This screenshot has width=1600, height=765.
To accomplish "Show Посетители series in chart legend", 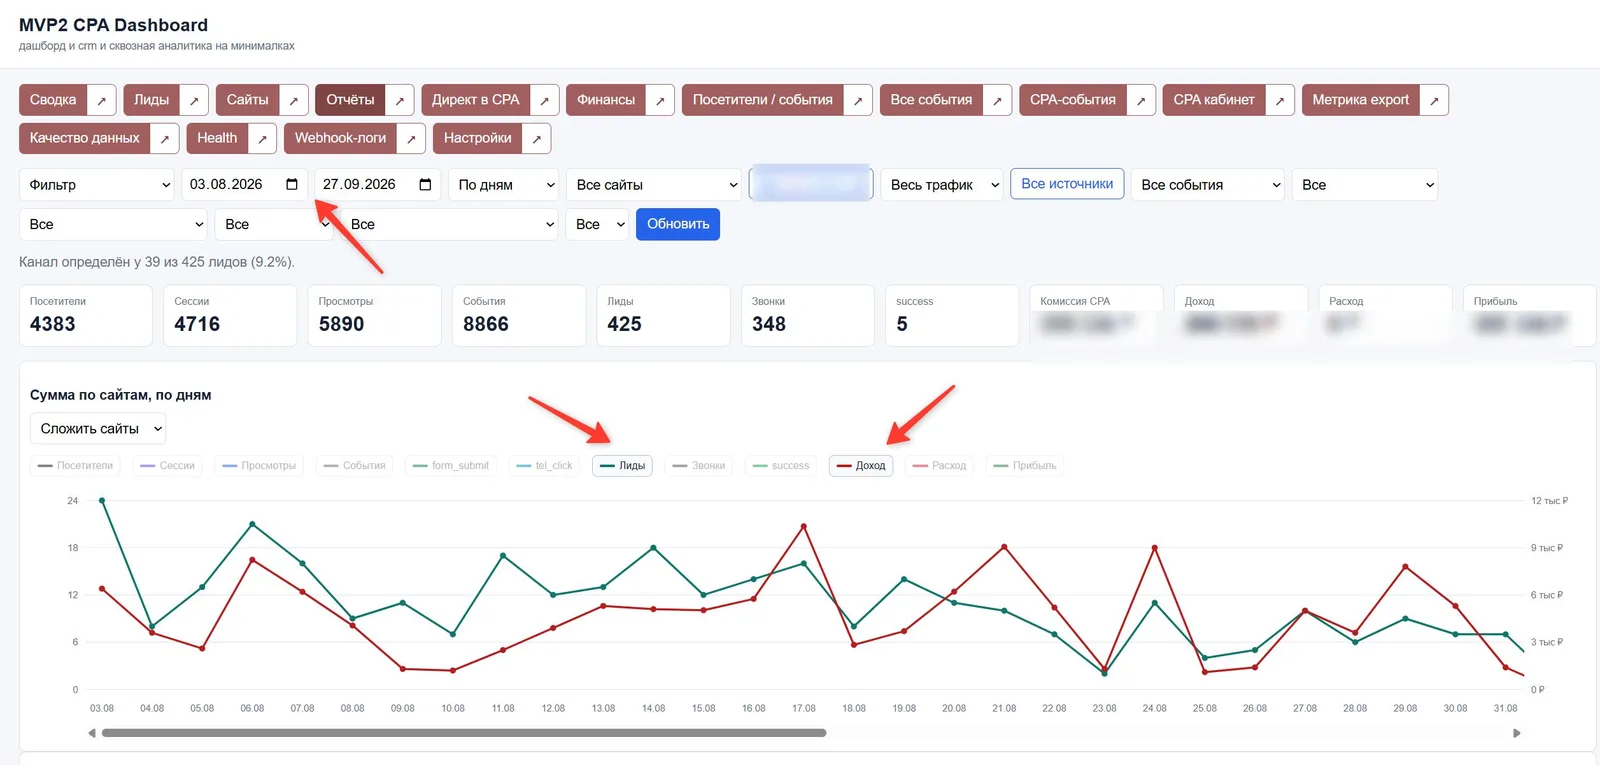I will click(75, 465).
